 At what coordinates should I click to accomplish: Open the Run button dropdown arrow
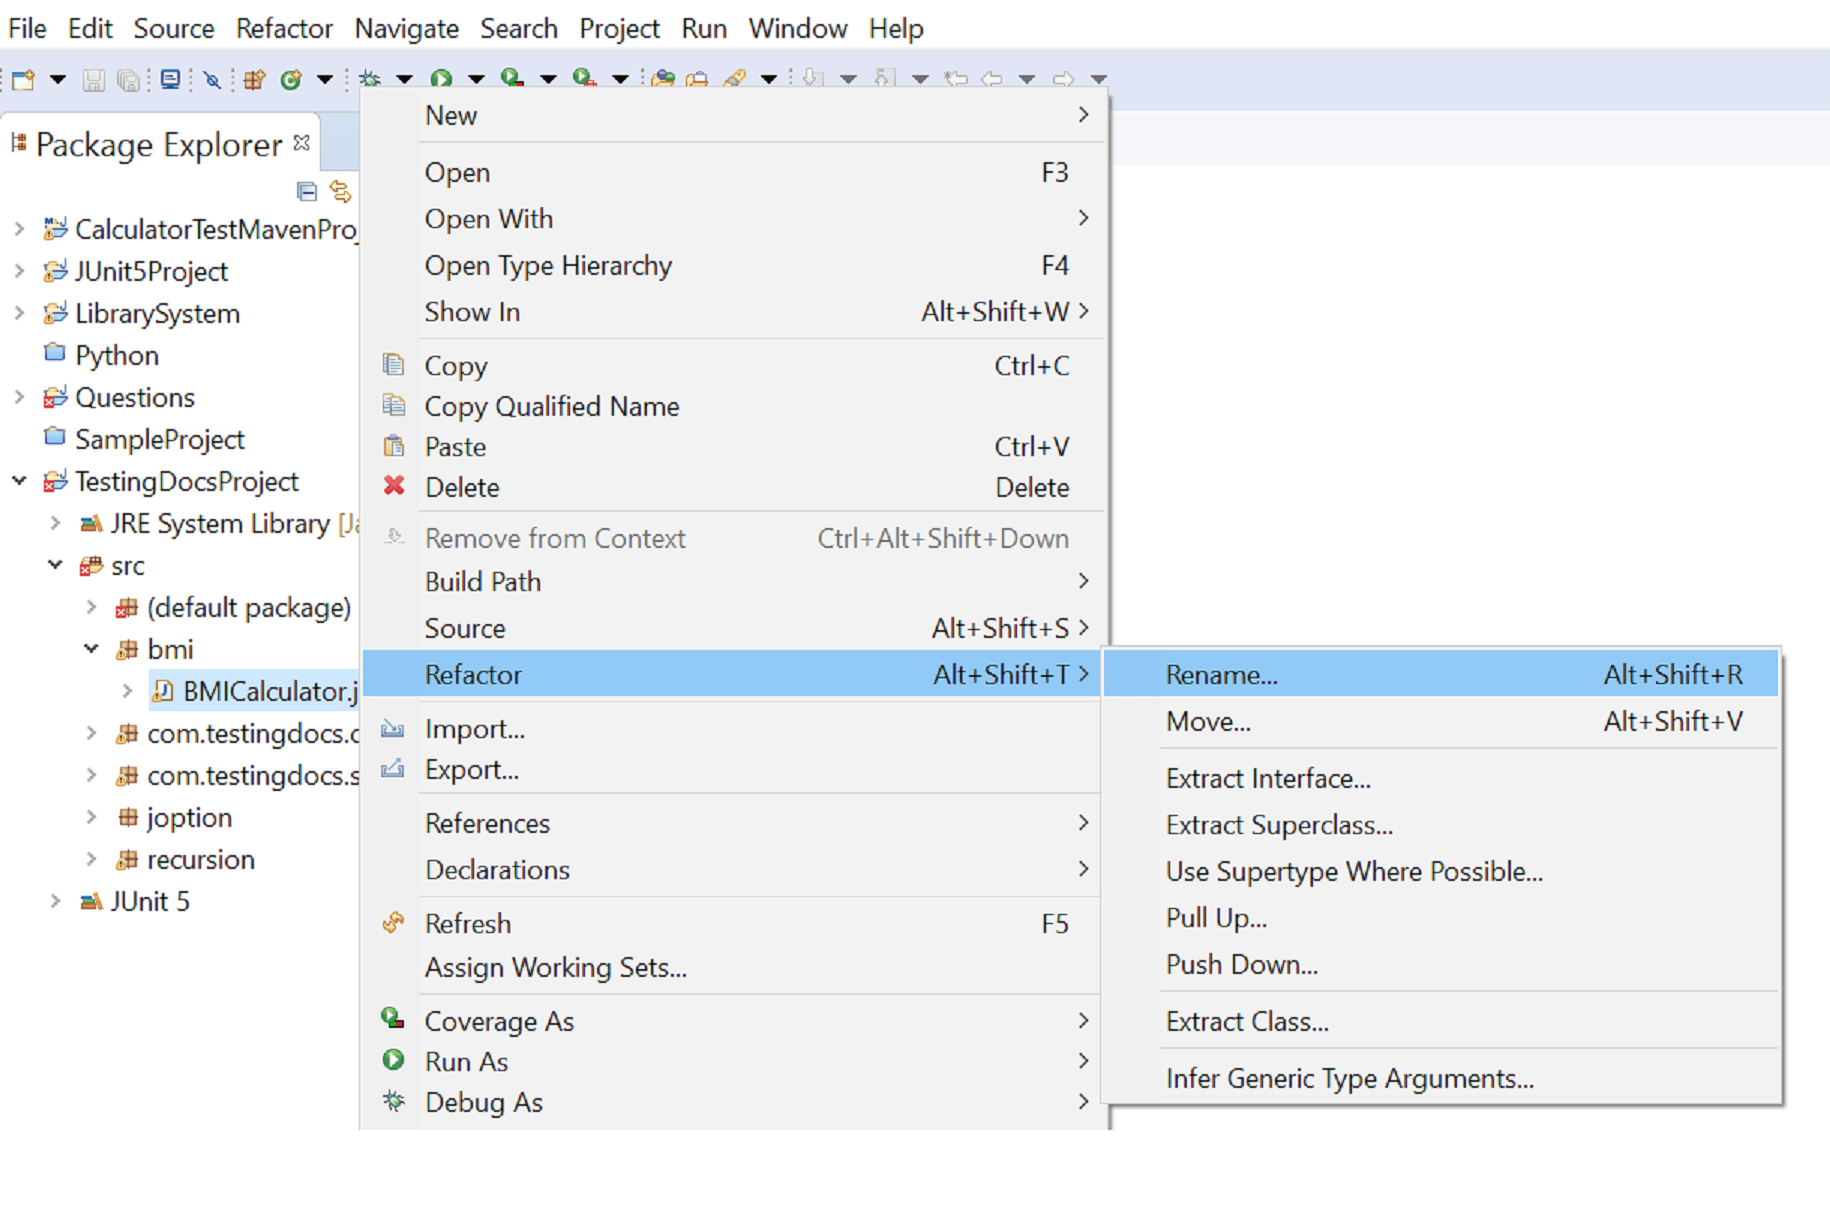[476, 79]
